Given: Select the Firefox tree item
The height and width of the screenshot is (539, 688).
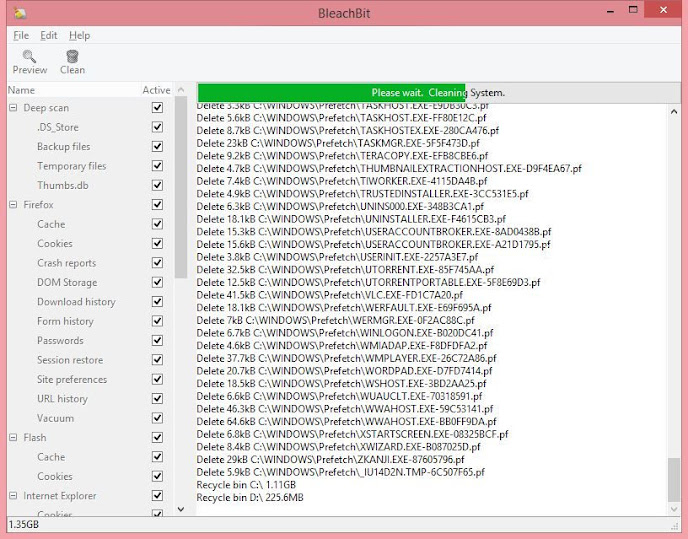Looking at the screenshot, I should (x=38, y=205).
